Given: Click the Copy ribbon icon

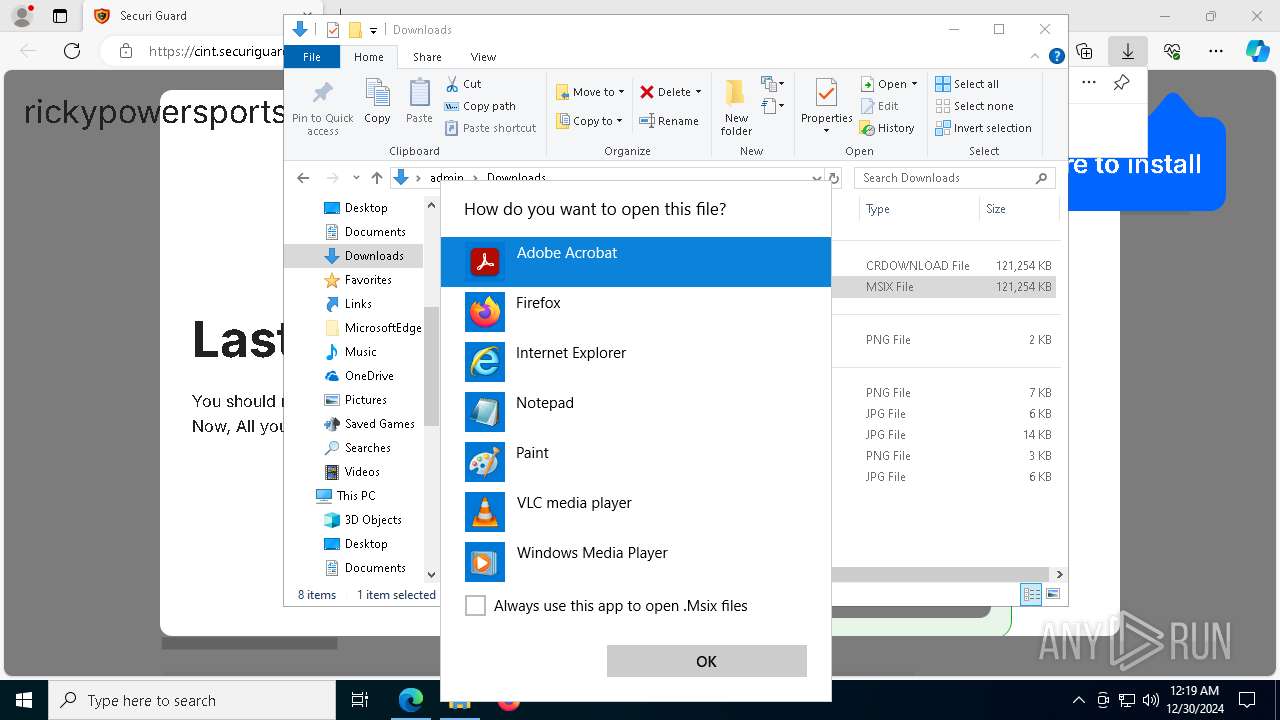Looking at the screenshot, I should (377, 102).
